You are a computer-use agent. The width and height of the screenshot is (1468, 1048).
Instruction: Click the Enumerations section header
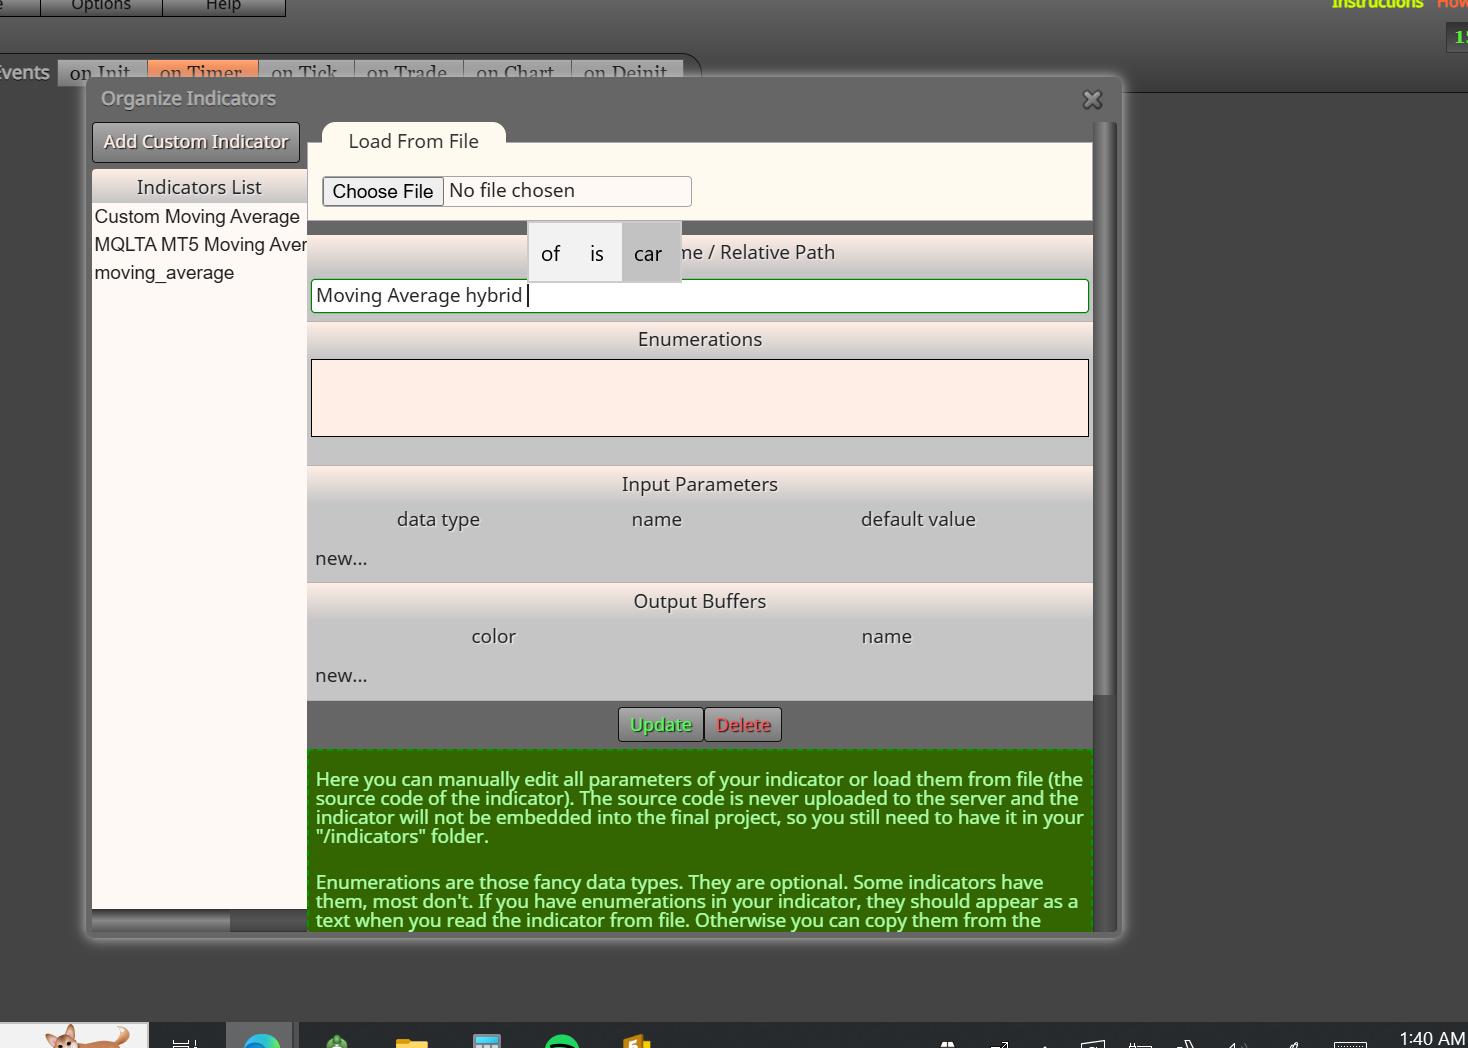click(699, 340)
